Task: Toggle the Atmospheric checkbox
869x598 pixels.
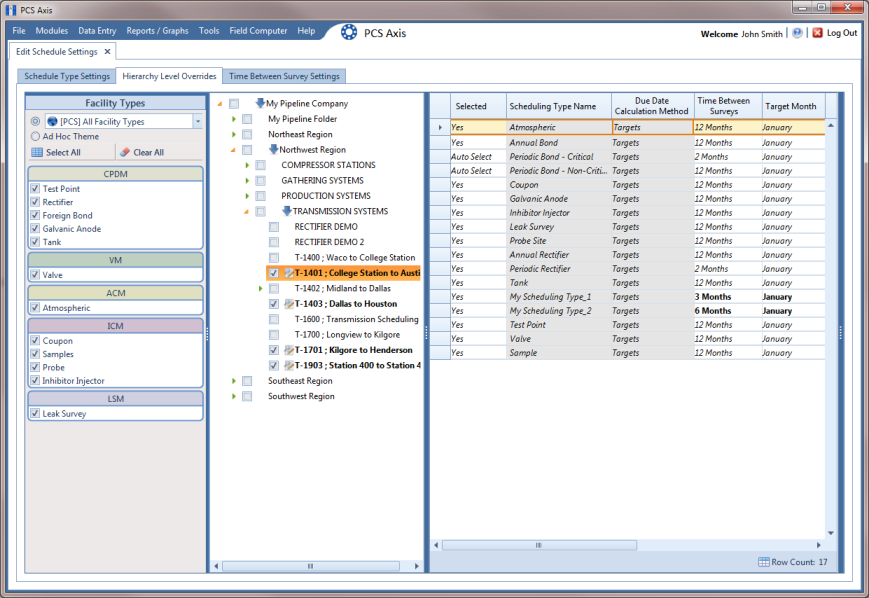Action: (35, 308)
